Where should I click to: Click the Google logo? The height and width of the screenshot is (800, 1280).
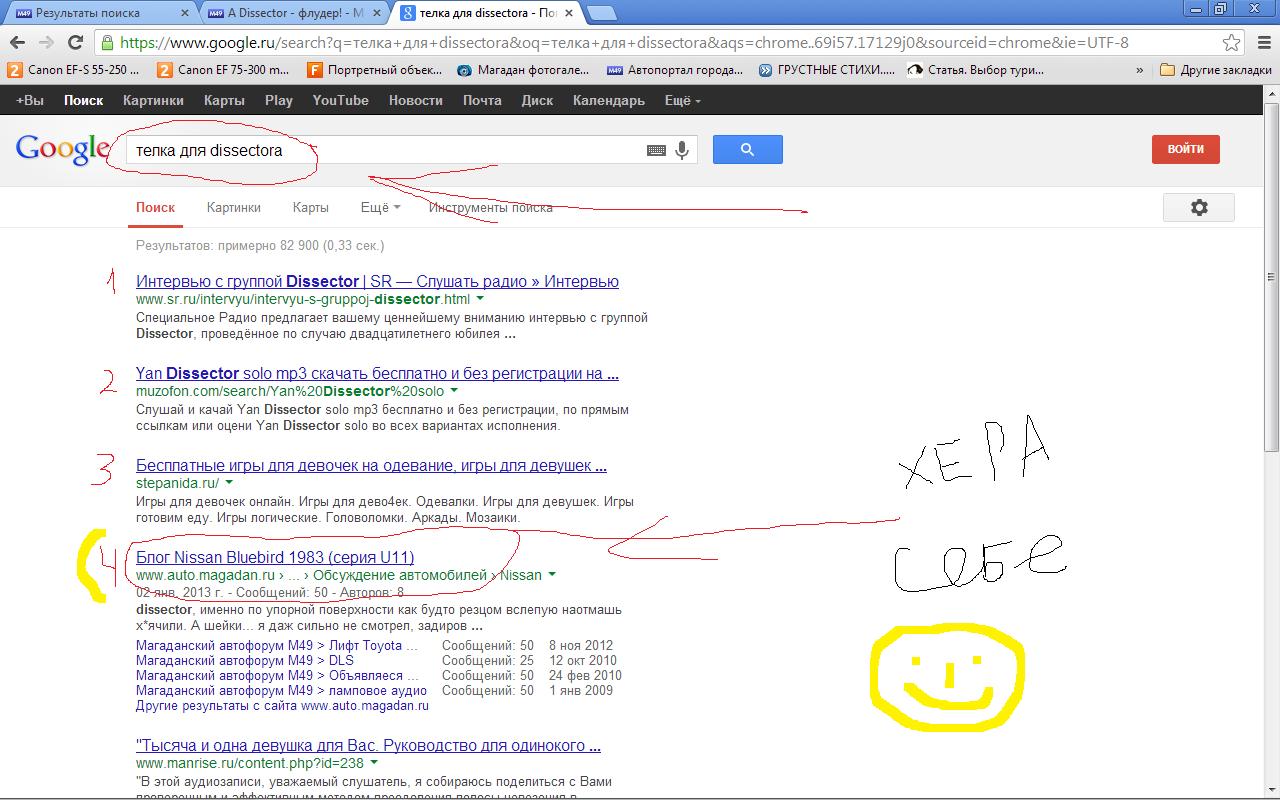pos(62,149)
